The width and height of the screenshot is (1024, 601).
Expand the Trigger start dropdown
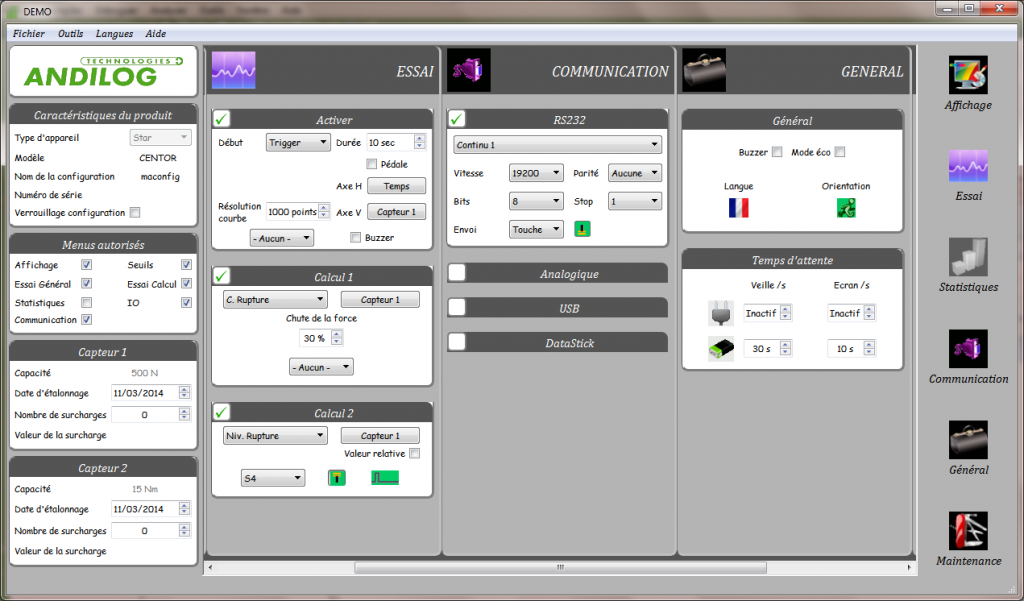coord(298,143)
